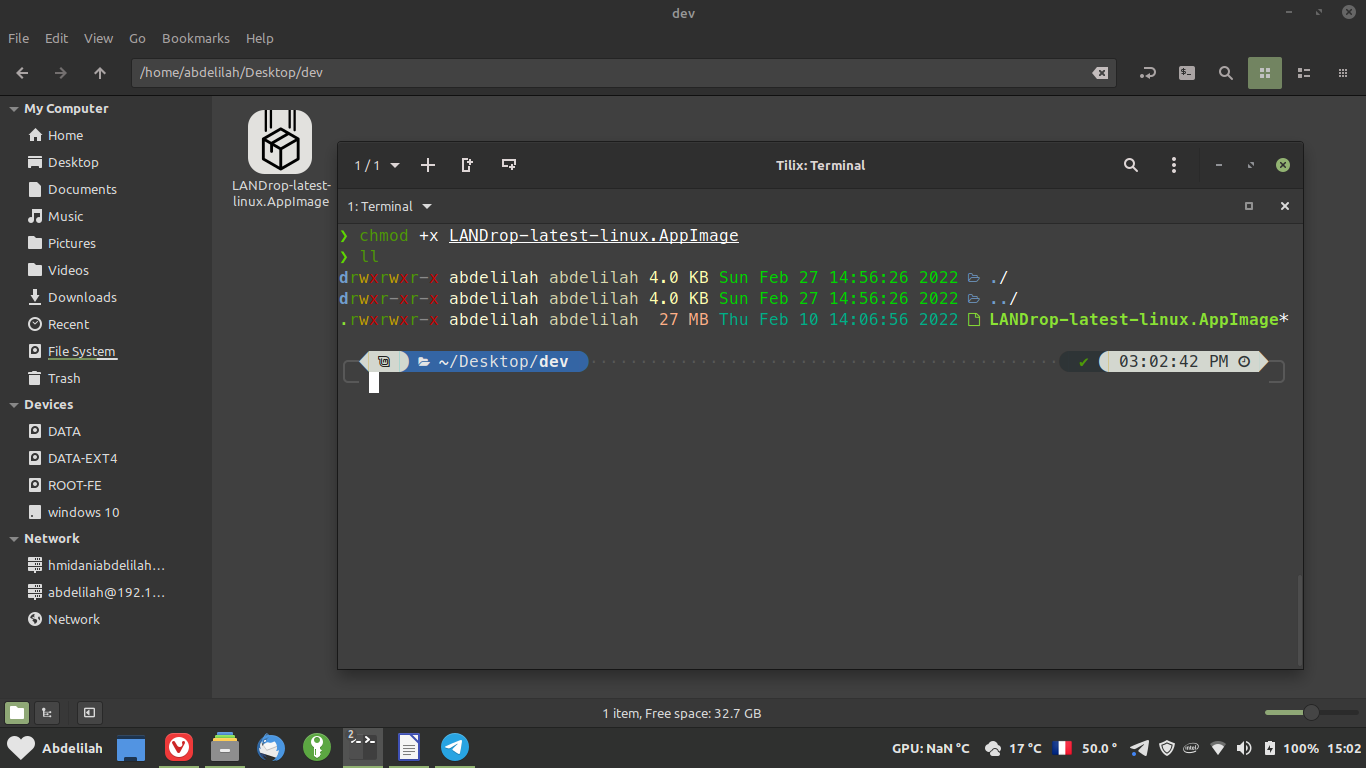
Task: Open the View menu
Action: [x=98, y=38]
